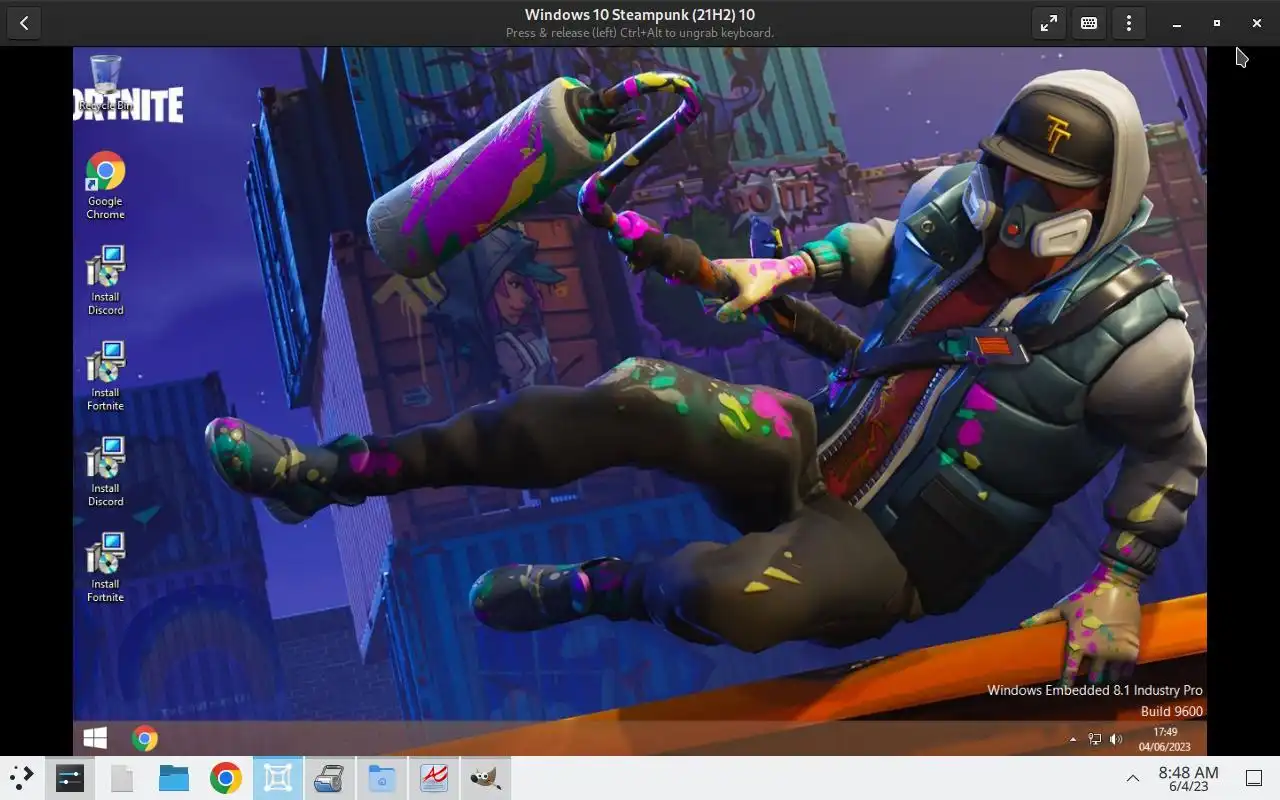Open the Windows Start button in the VM
The height and width of the screenshot is (800, 1280).
(x=95, y=739)
